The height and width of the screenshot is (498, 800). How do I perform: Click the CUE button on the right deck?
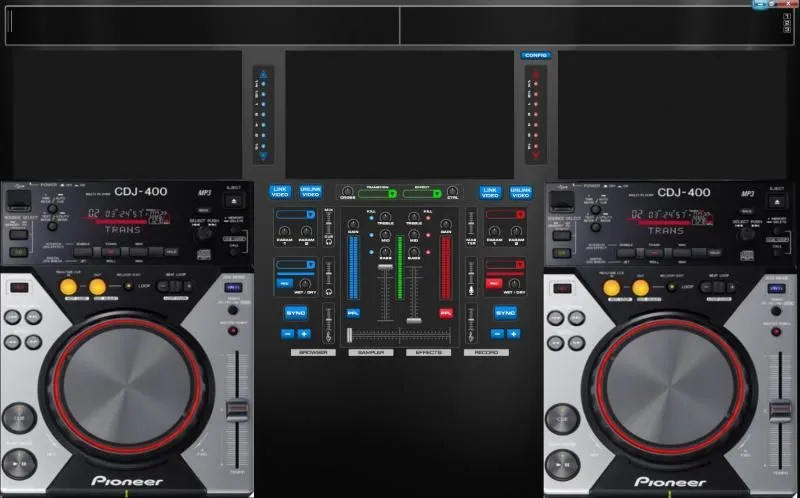[562, 419]
